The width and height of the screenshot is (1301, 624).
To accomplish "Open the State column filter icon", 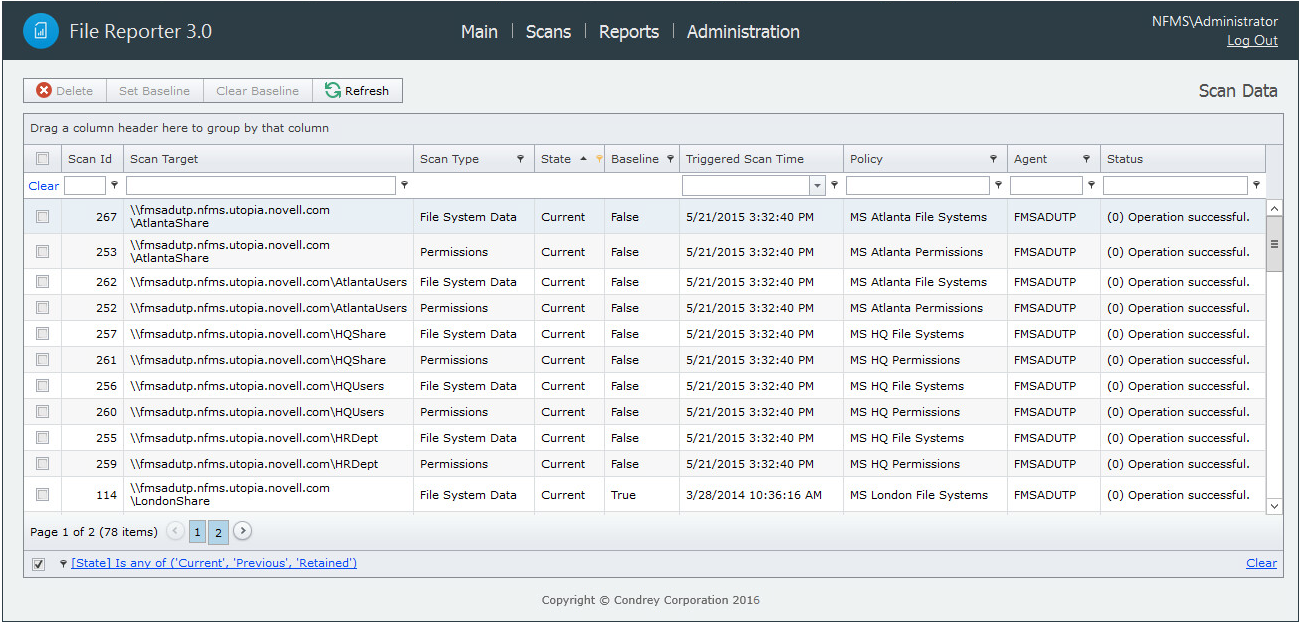I will pos(599,159).
